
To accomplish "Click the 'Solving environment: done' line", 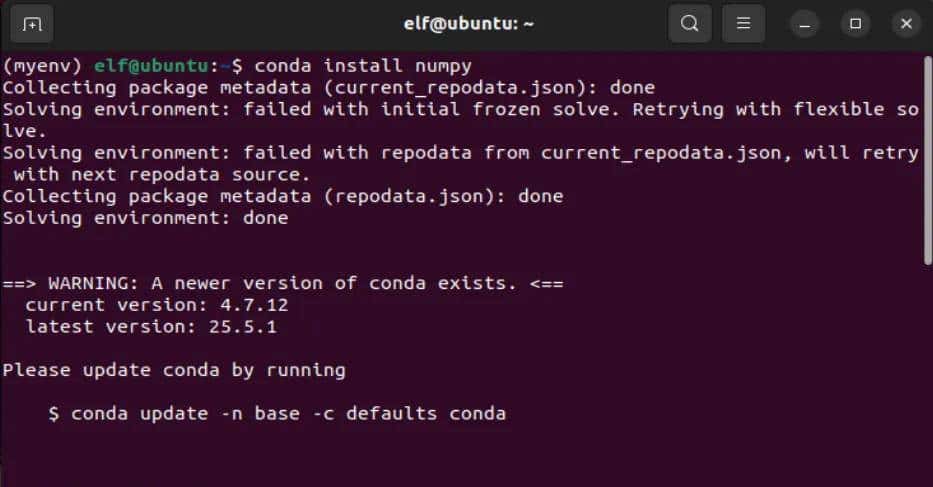I will [x=145, y=218].
